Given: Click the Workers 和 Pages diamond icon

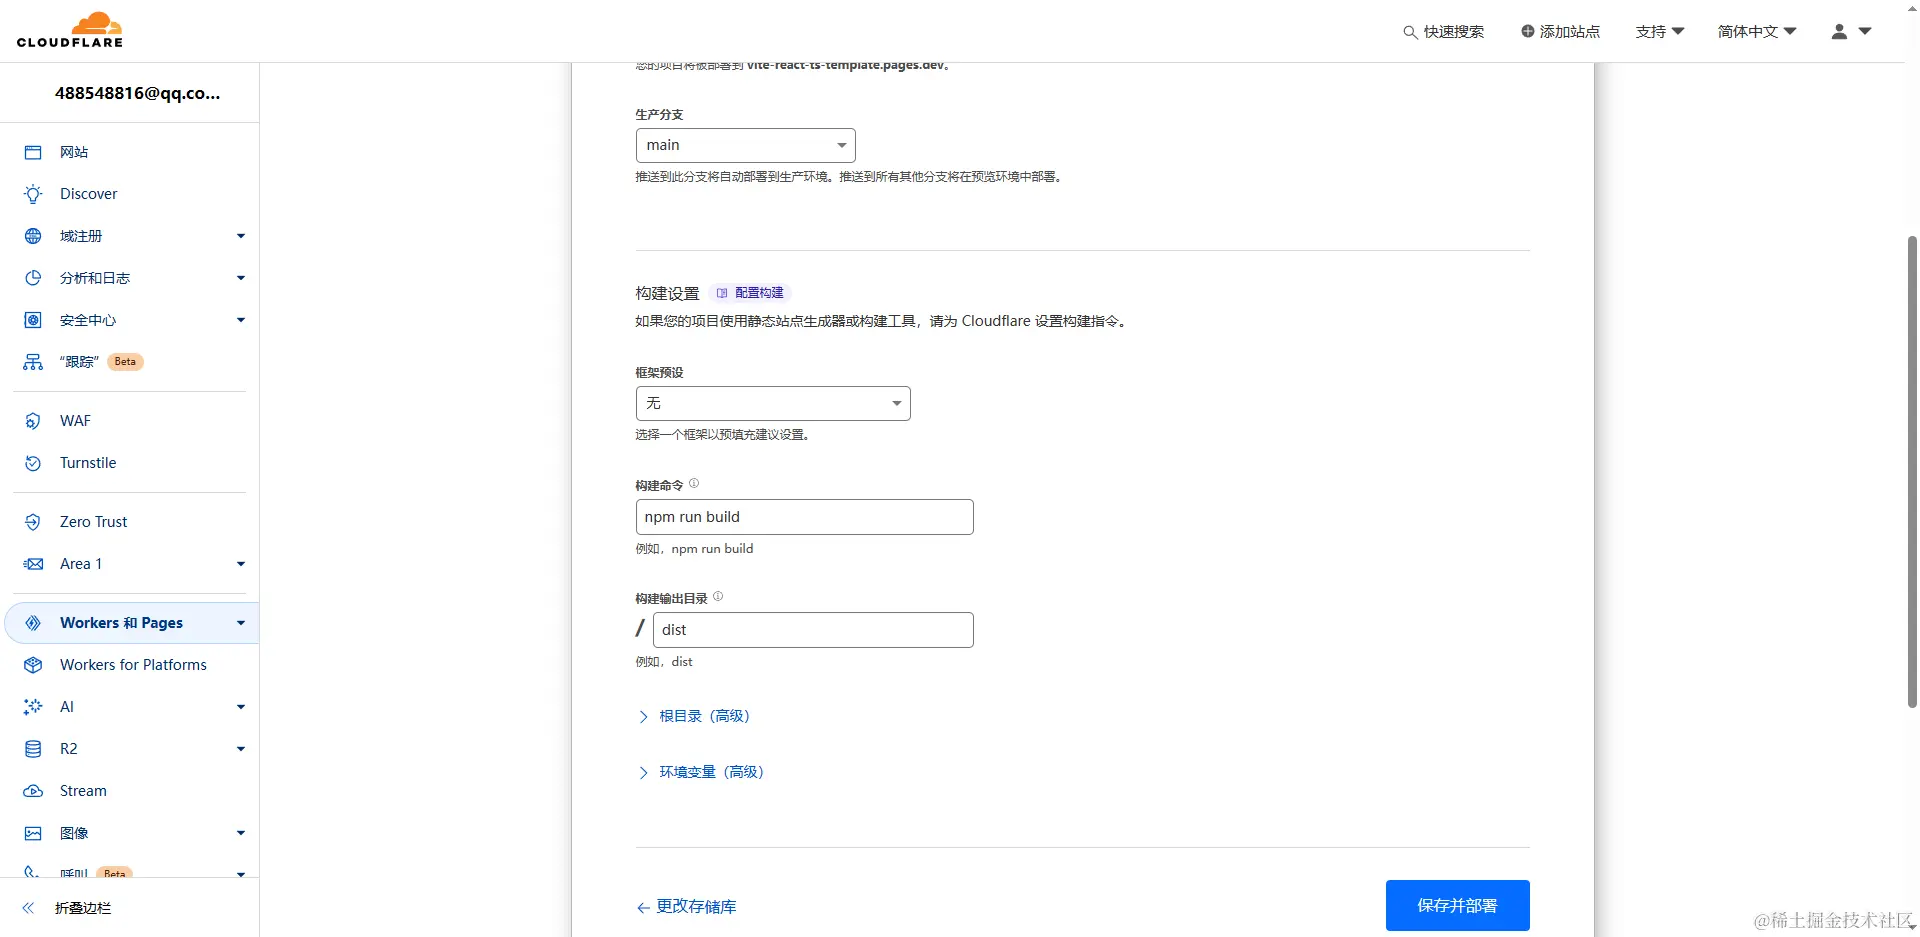Looking at the screenshot, I should point(33,623).
